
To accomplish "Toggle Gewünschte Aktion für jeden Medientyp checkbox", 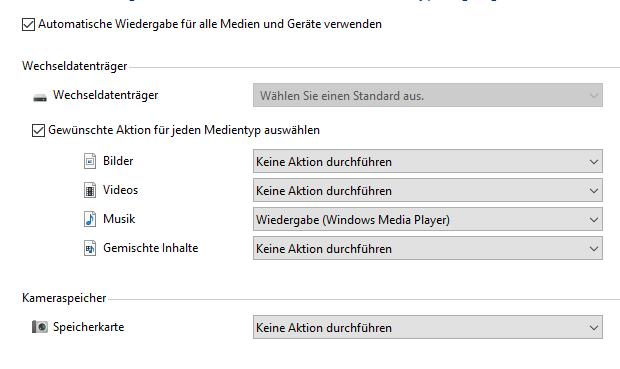I will (x=38, y=130).
